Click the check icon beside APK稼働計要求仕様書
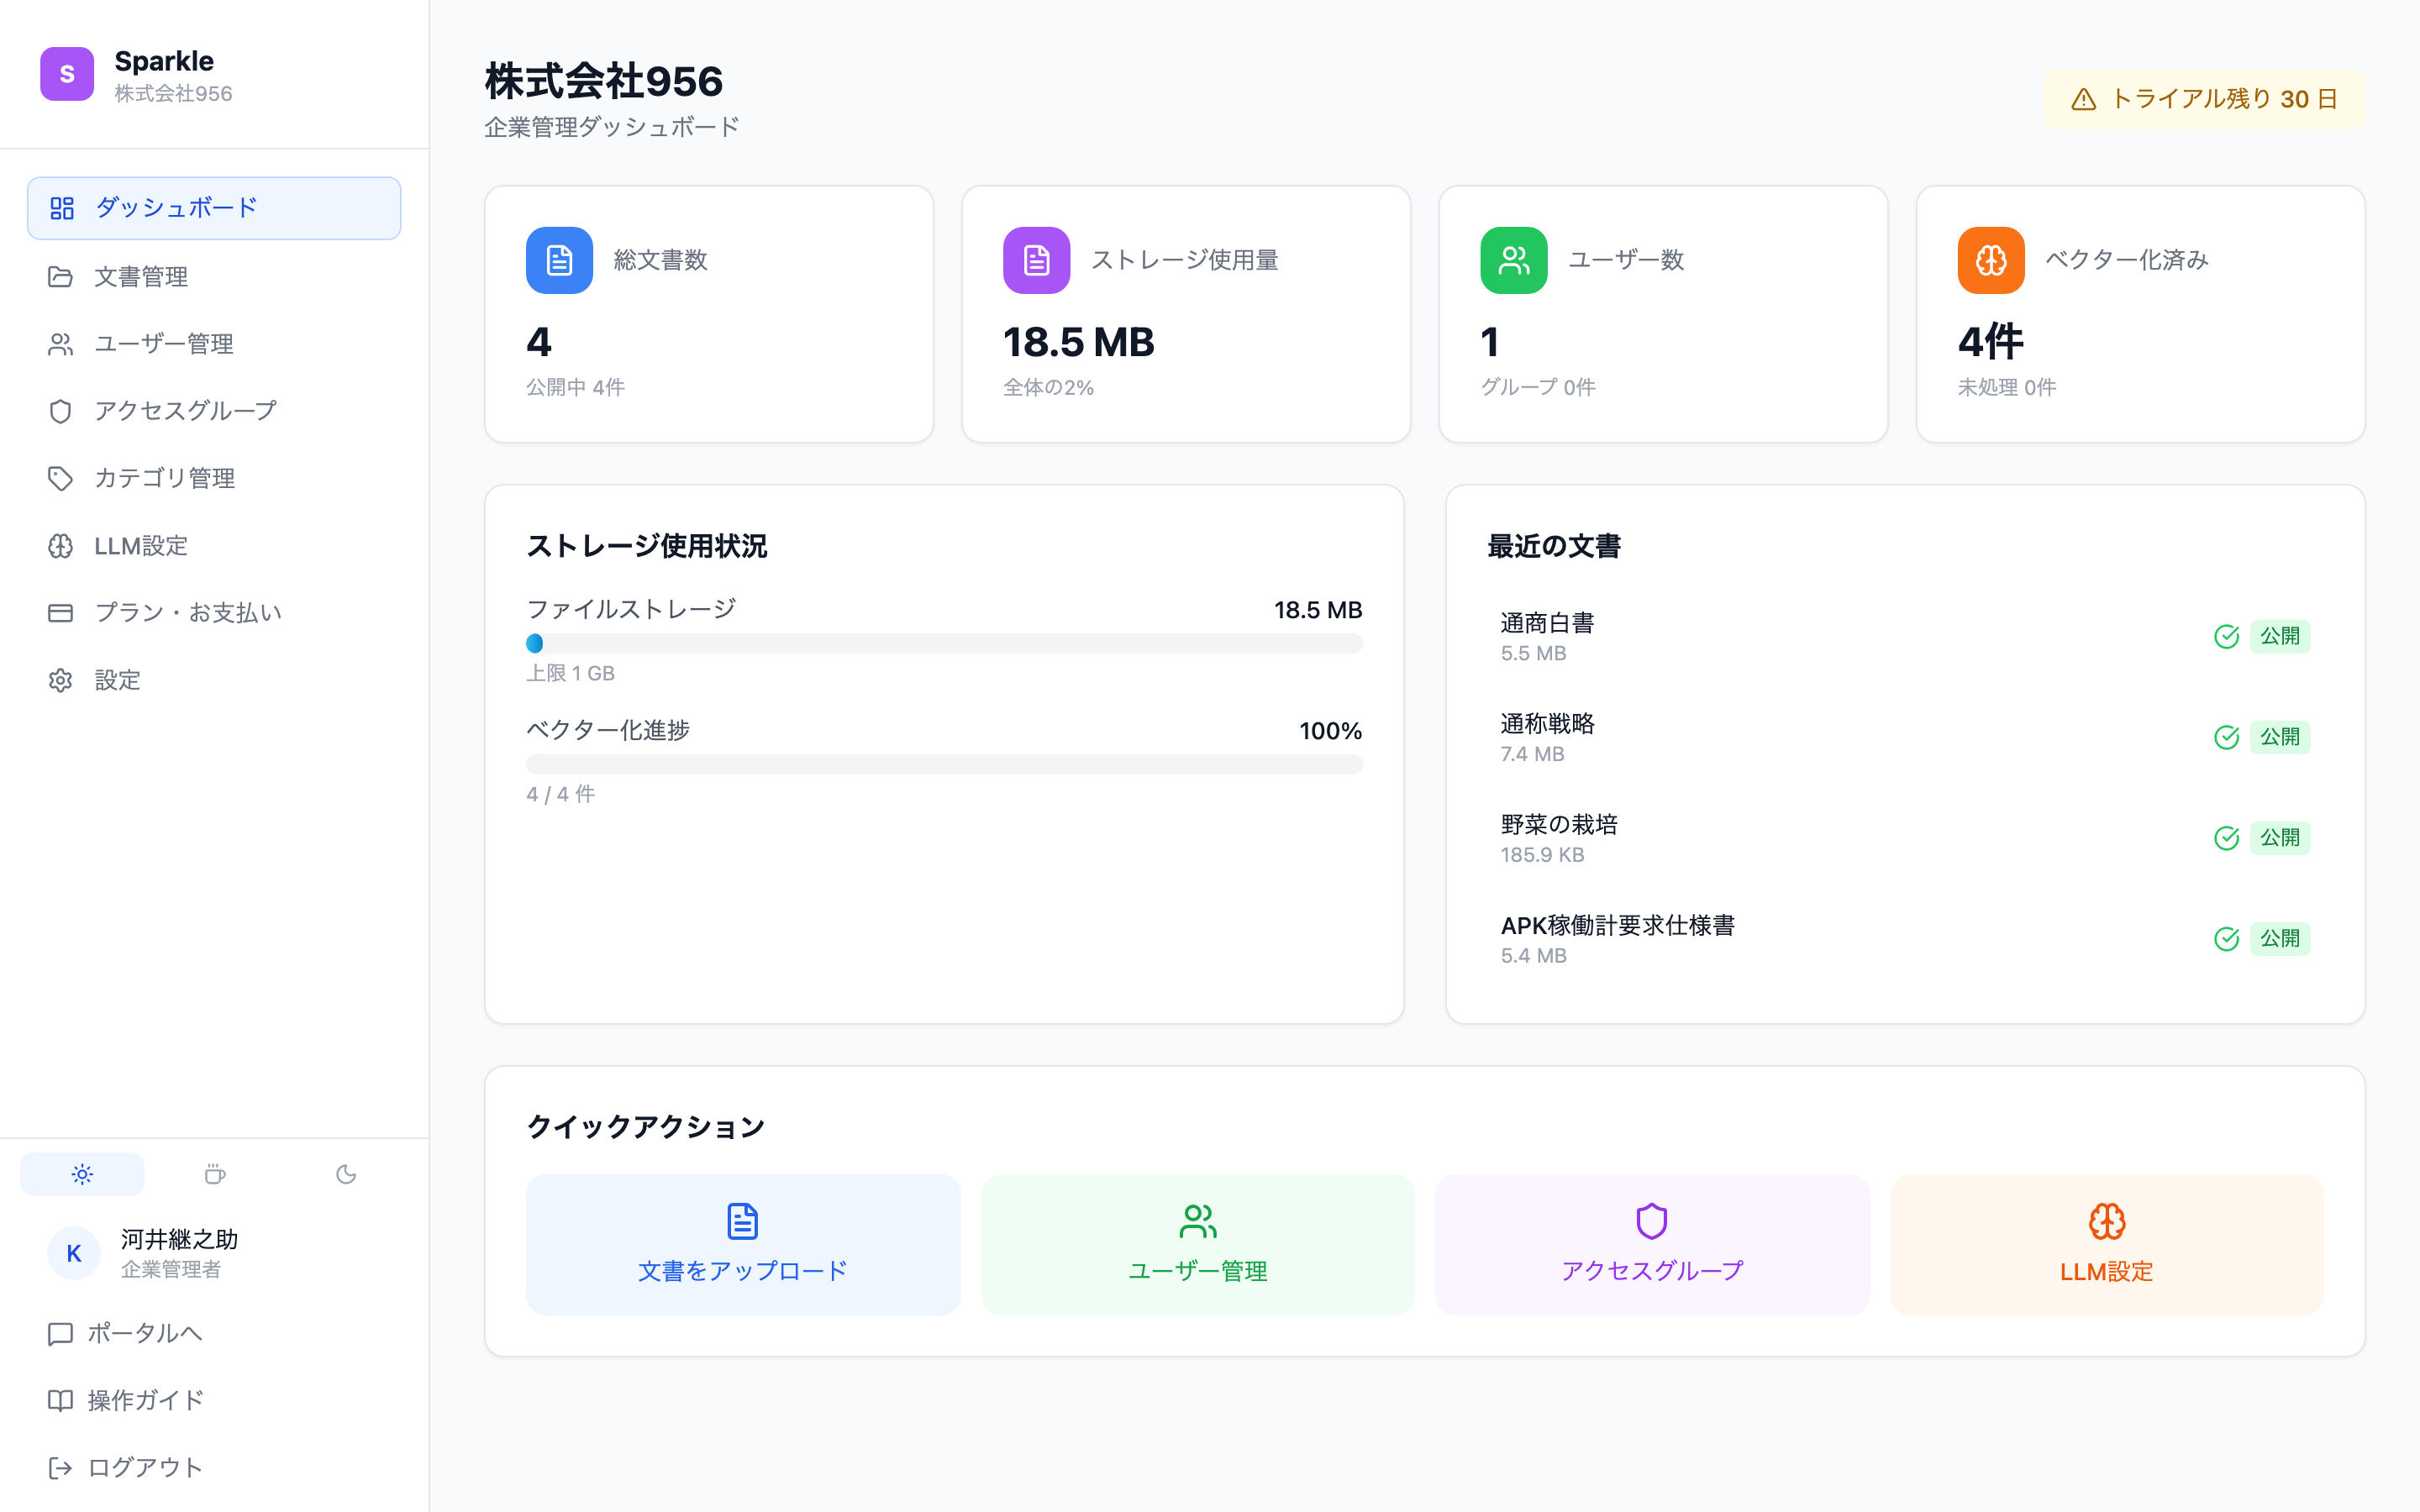The image size is (2420, 1512). (2226, 939)
